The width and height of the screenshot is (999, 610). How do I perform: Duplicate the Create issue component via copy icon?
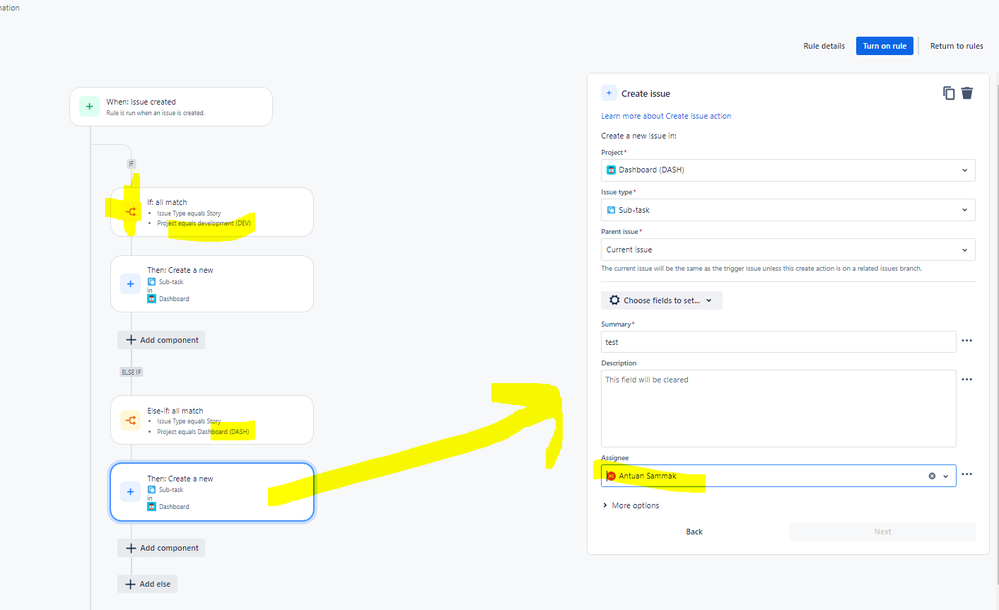point(949,93)
